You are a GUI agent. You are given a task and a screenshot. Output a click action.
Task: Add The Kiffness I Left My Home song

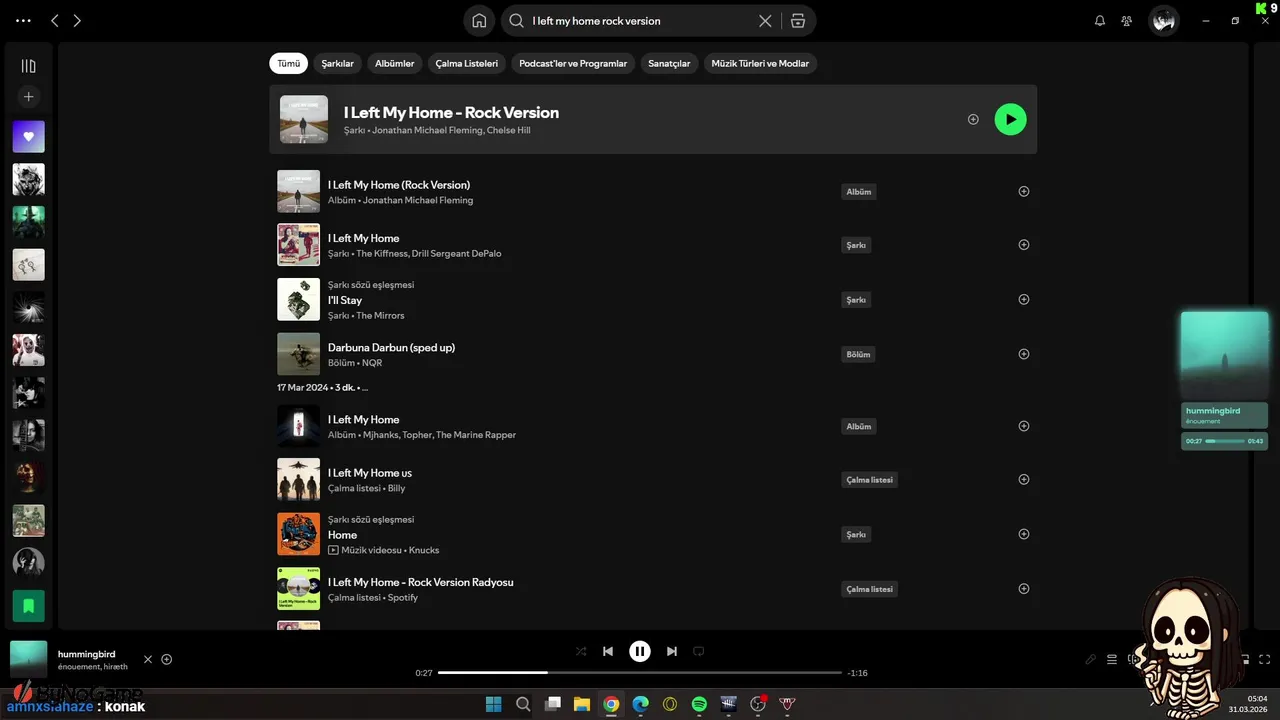point(1023,245)
